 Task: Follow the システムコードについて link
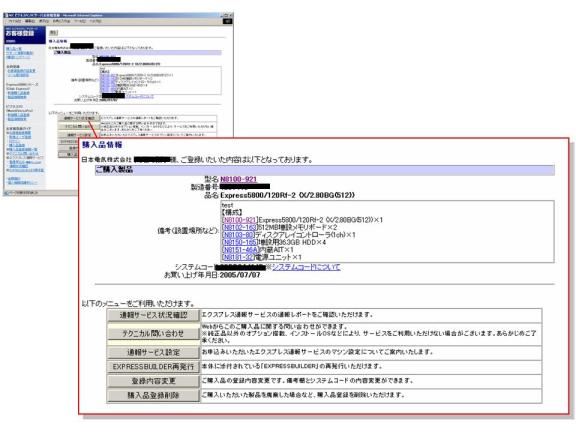(306, 267)
